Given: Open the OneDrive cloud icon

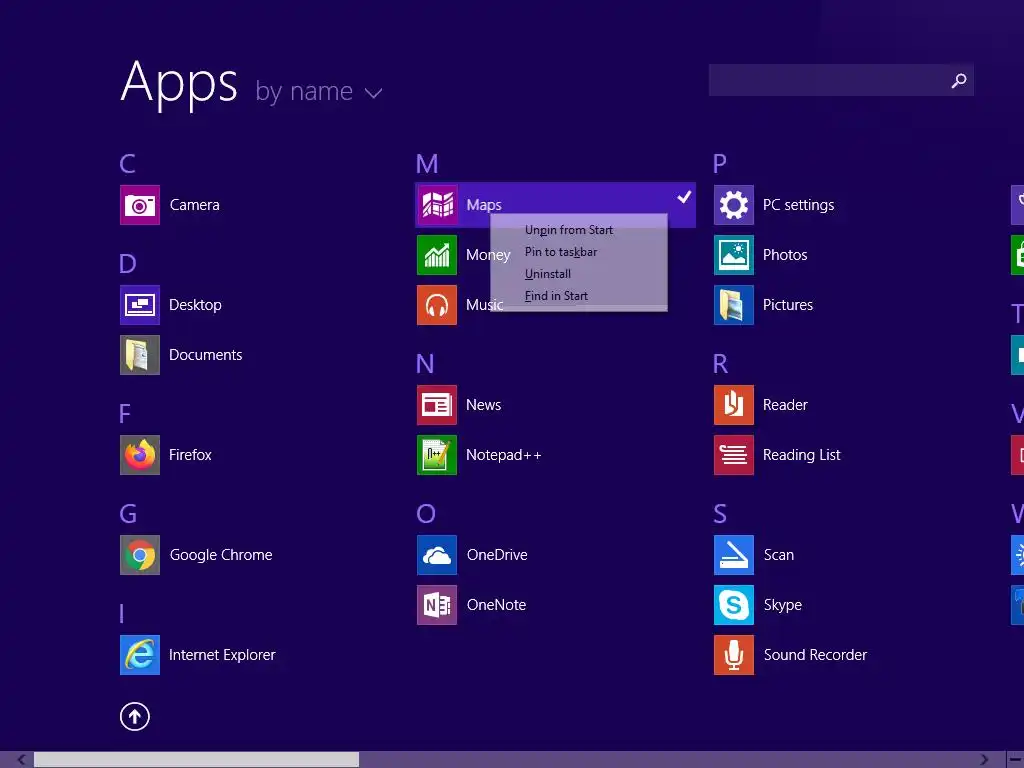Looking at the screenshot, I should click(437, 555).
